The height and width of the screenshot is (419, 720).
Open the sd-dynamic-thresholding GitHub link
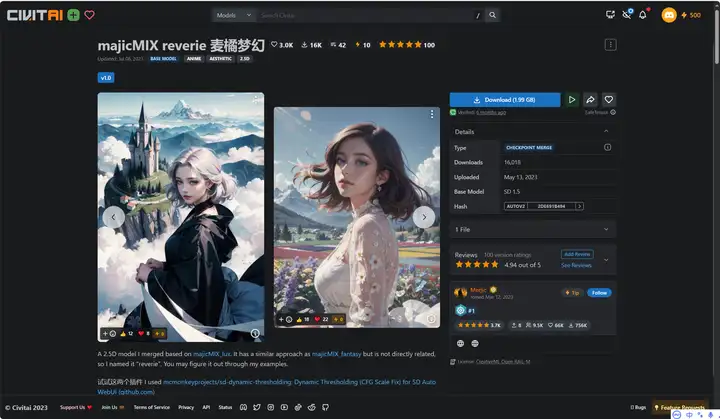(267, 387)
